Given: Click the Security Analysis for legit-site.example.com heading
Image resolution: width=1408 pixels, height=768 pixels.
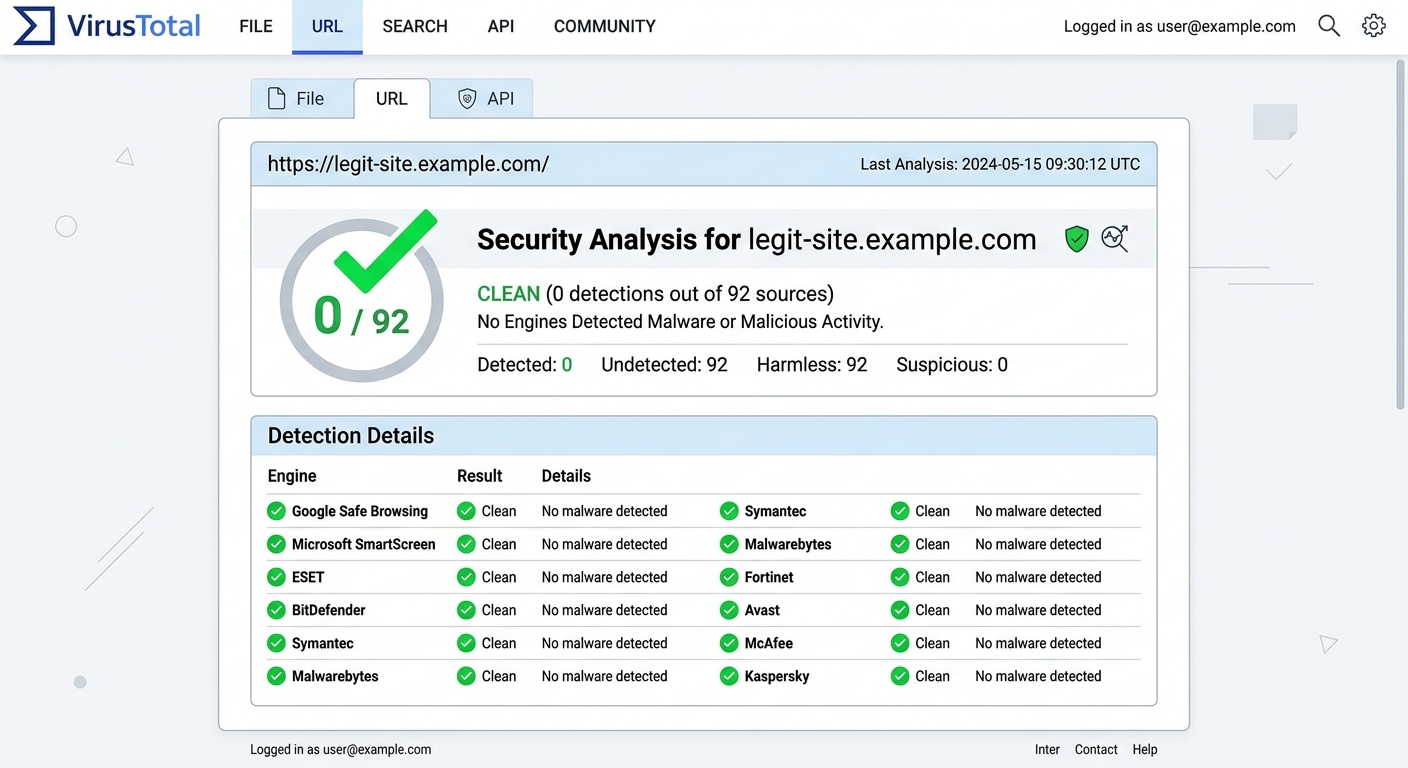Looking at the screenshot, I should (757, 240).
